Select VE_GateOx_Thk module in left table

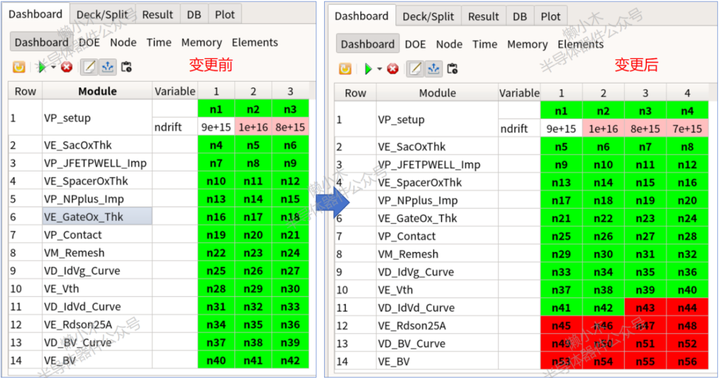point(97,216)
